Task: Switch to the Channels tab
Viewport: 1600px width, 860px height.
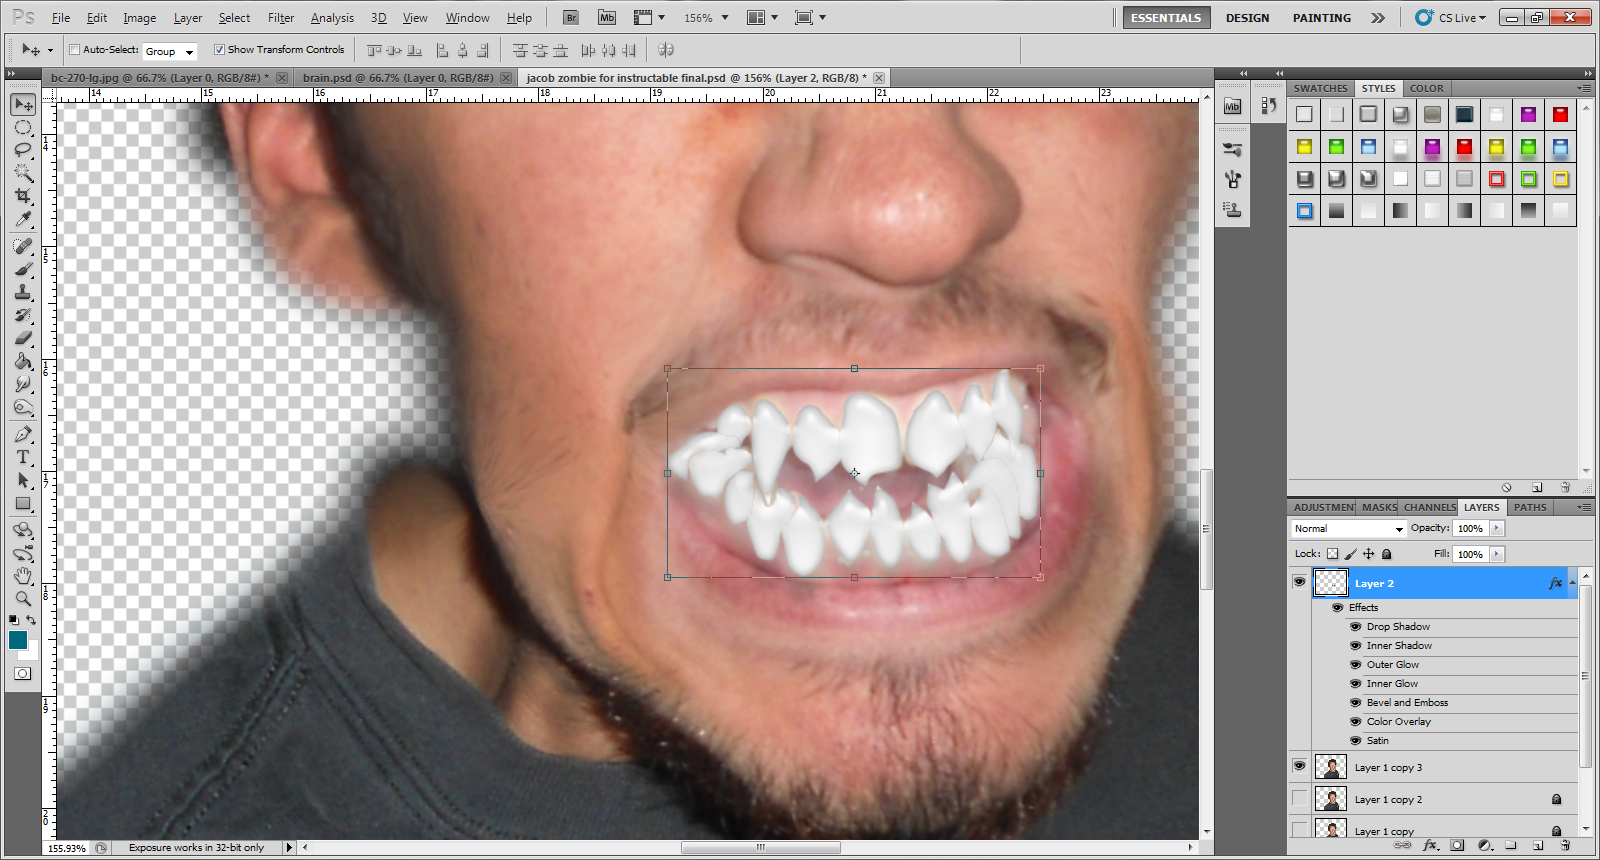Action: click(x=1429, y=507)
